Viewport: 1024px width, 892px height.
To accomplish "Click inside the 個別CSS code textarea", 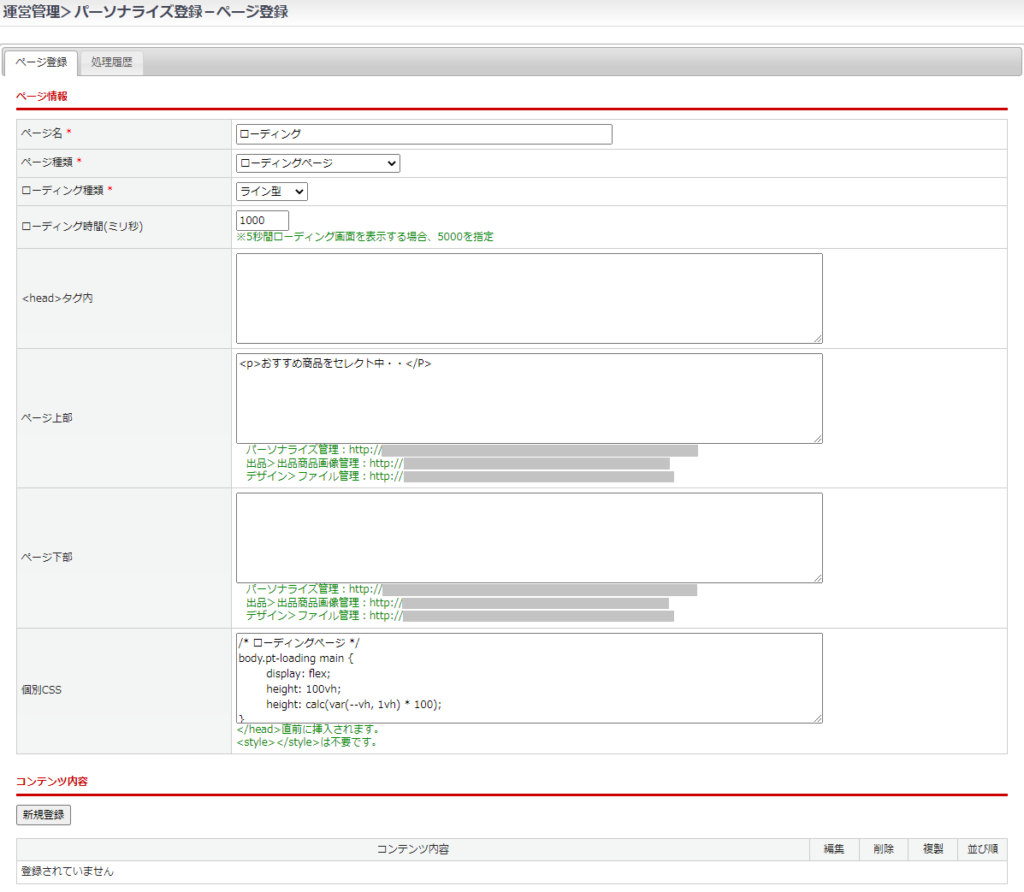I will point(529,677).
